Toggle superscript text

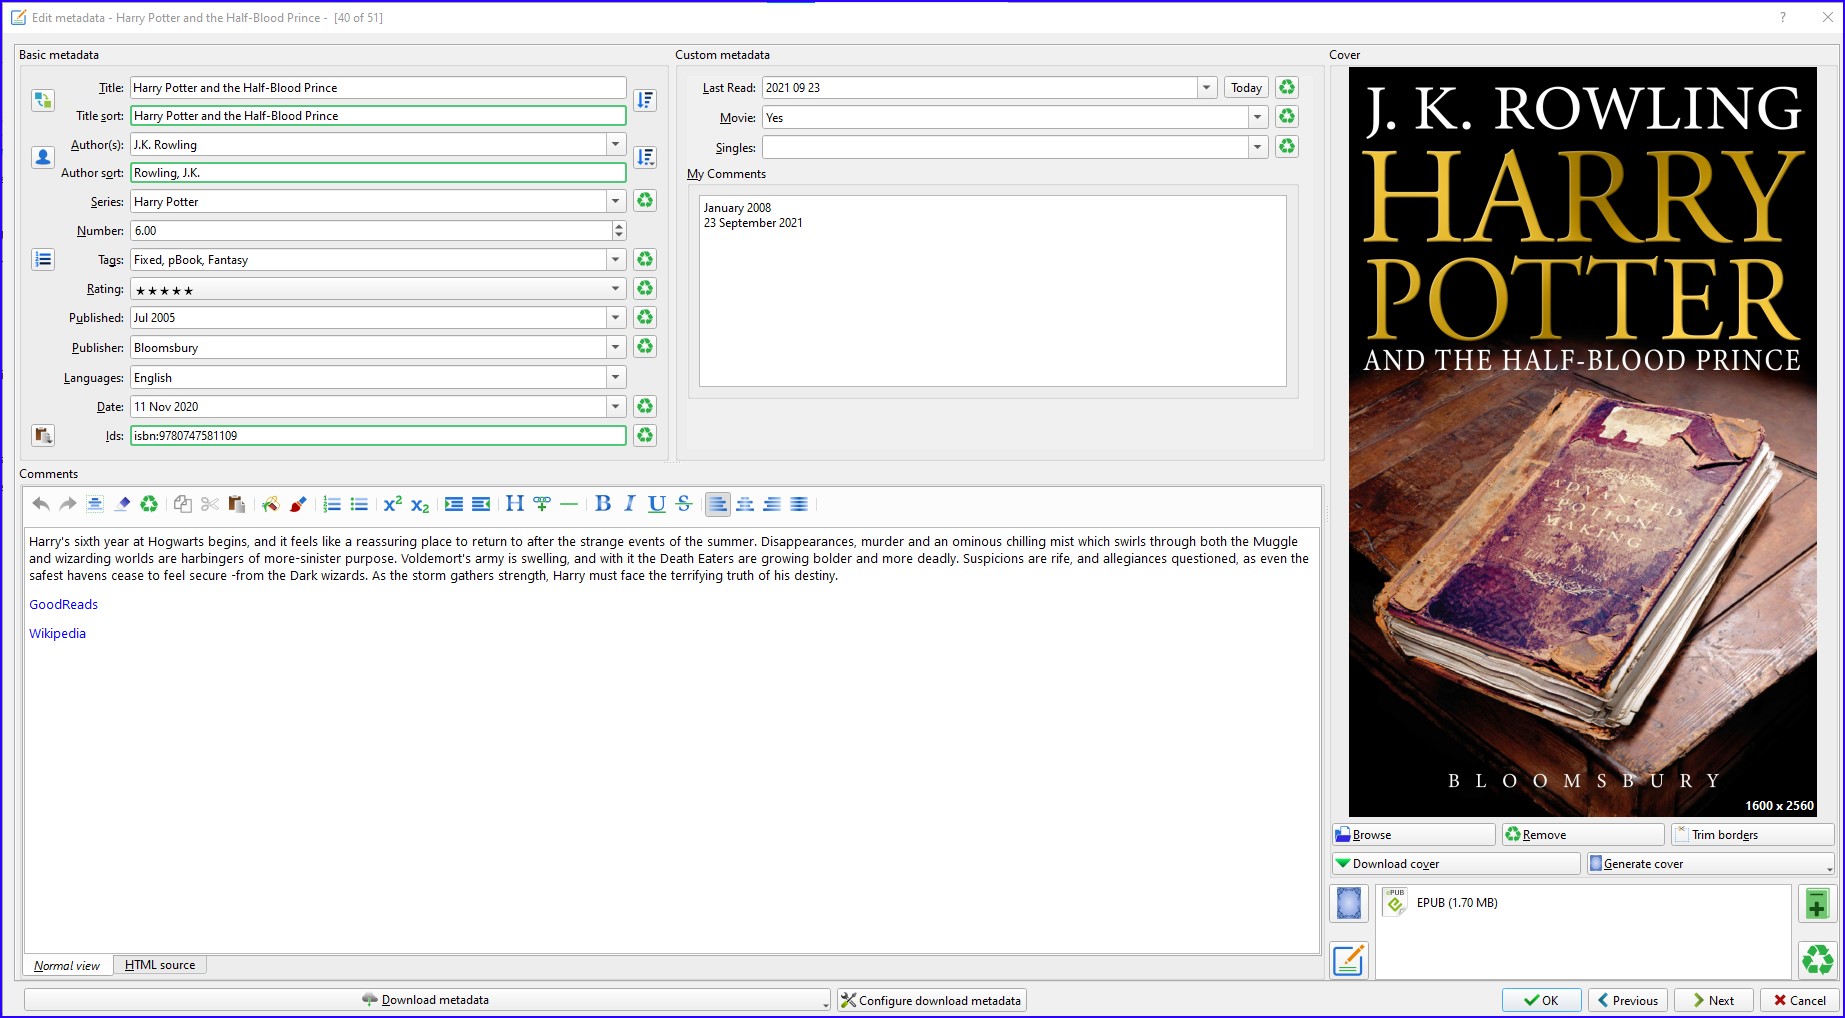click(x=393, y=504)
